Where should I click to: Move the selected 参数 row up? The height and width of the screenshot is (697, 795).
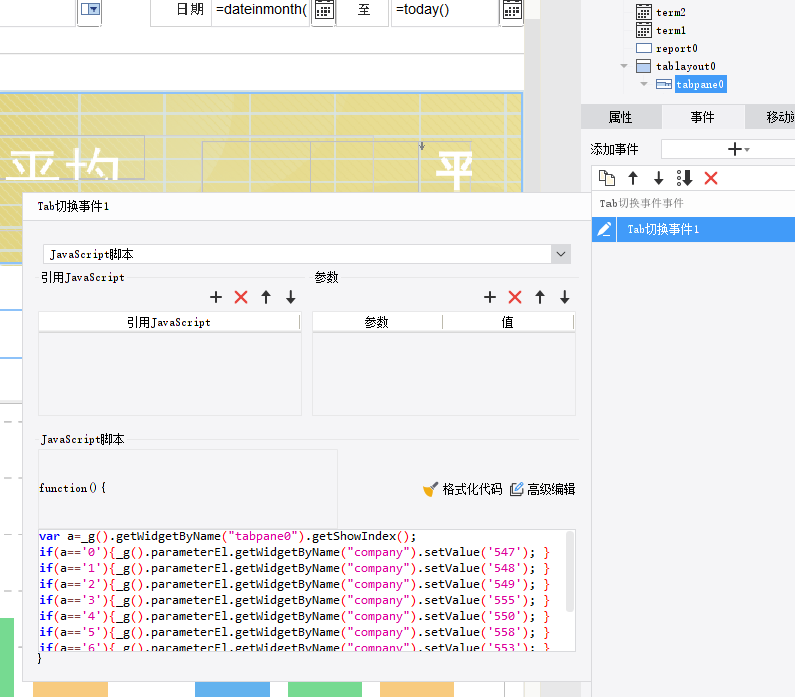(540, 297)
